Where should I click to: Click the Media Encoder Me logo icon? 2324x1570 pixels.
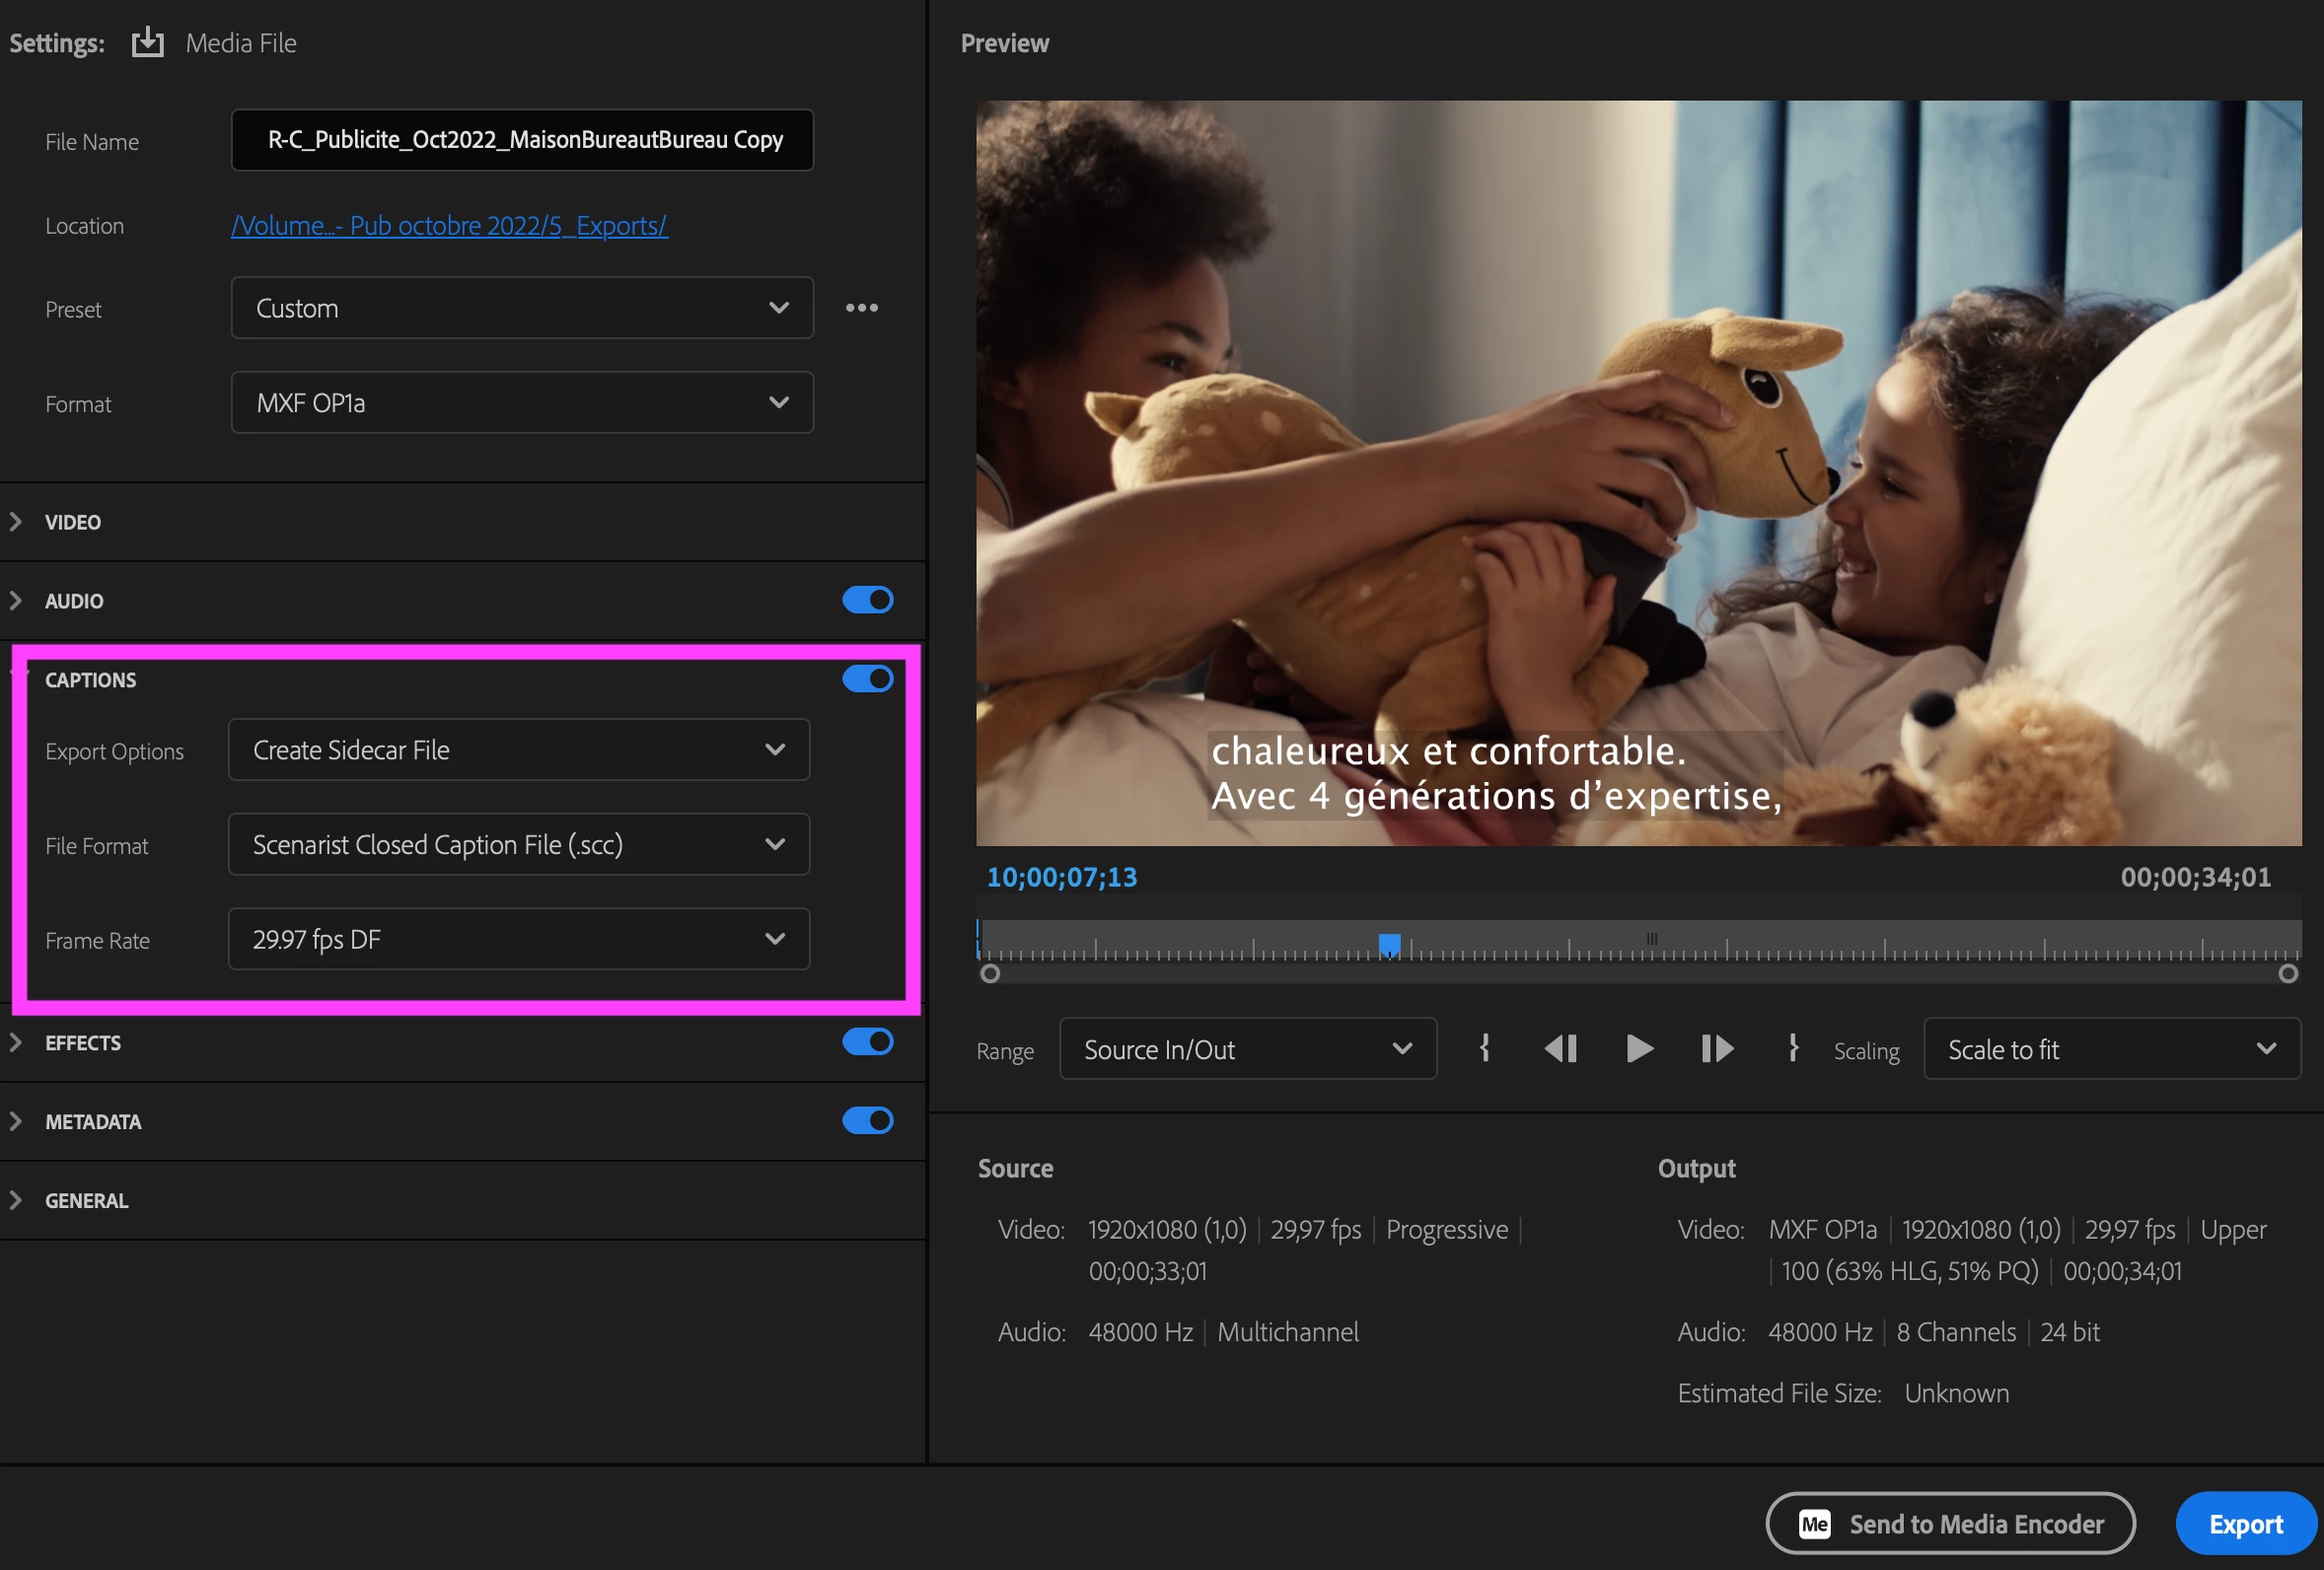(x=1814, y=1524)
